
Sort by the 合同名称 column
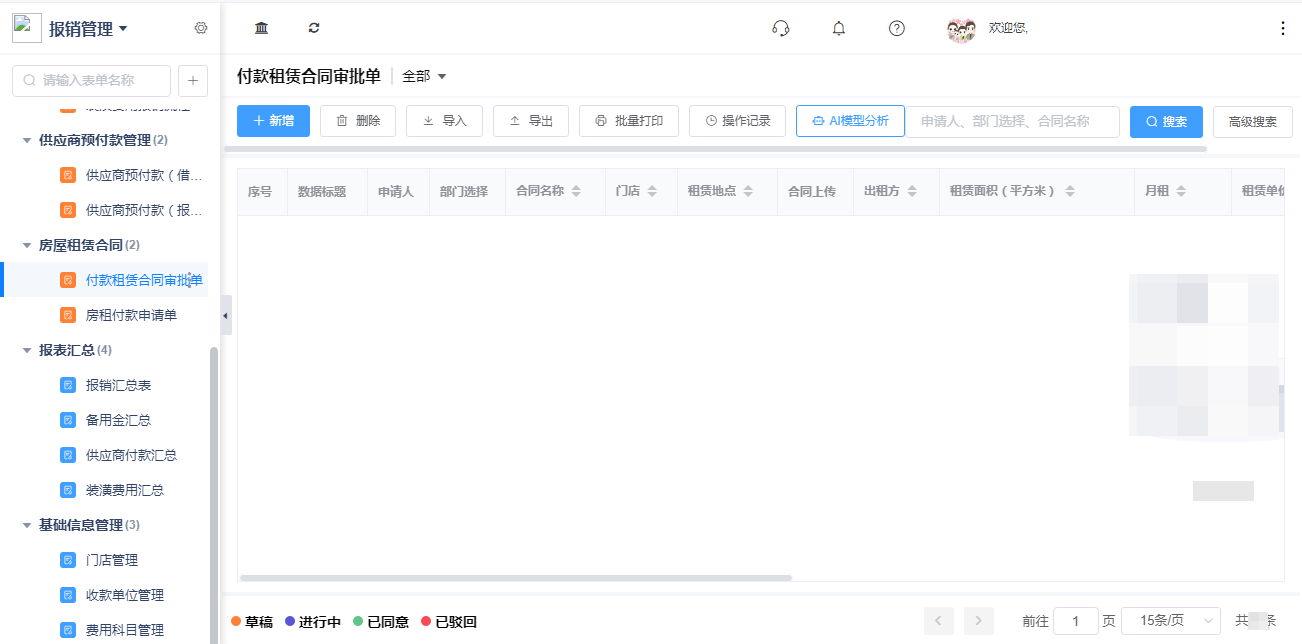coord(576,191)
